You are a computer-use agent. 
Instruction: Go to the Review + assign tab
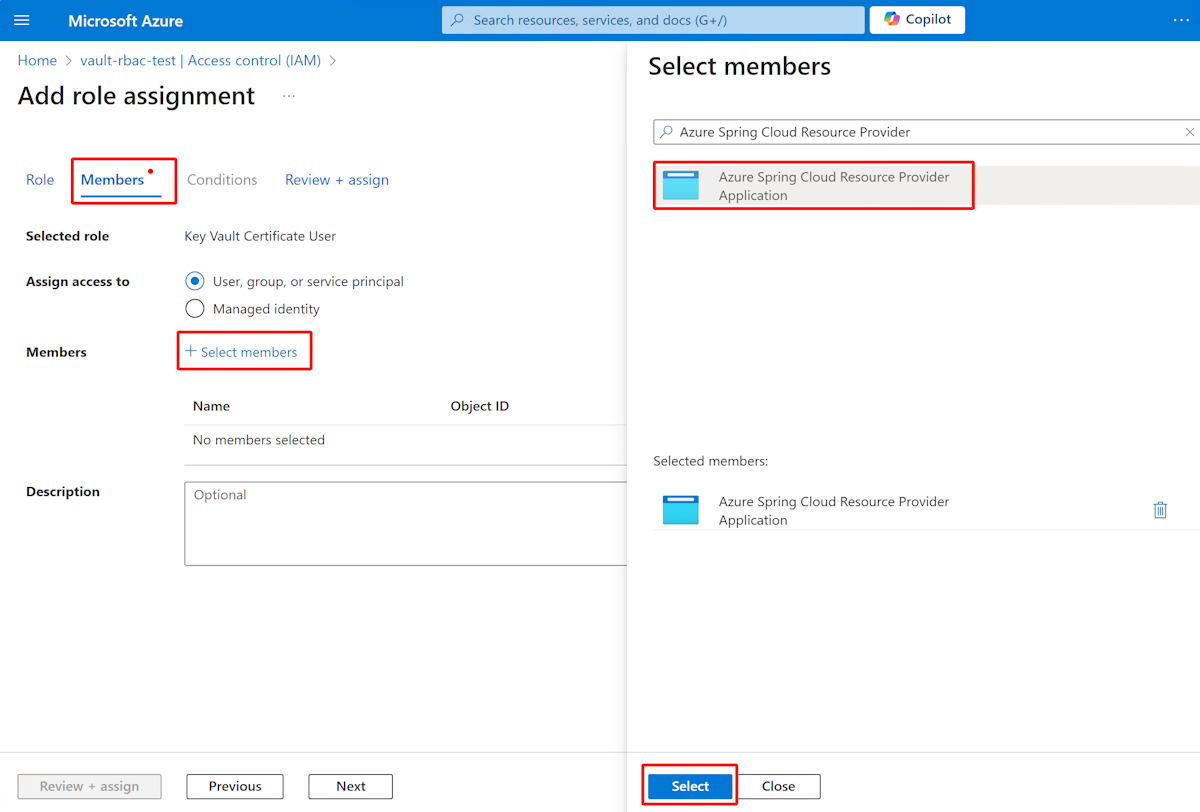click(336, 179)
